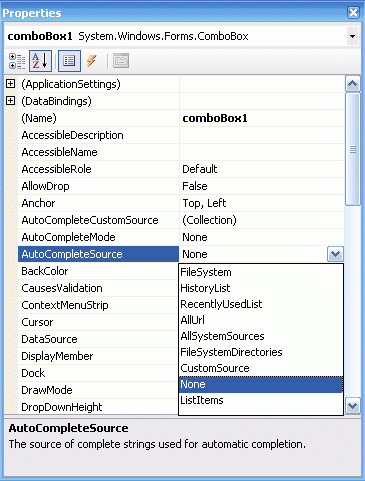Screen dimensions: 365x481
Task: Expand the (ApplicationSettings) node
Action: coord(11,84)
